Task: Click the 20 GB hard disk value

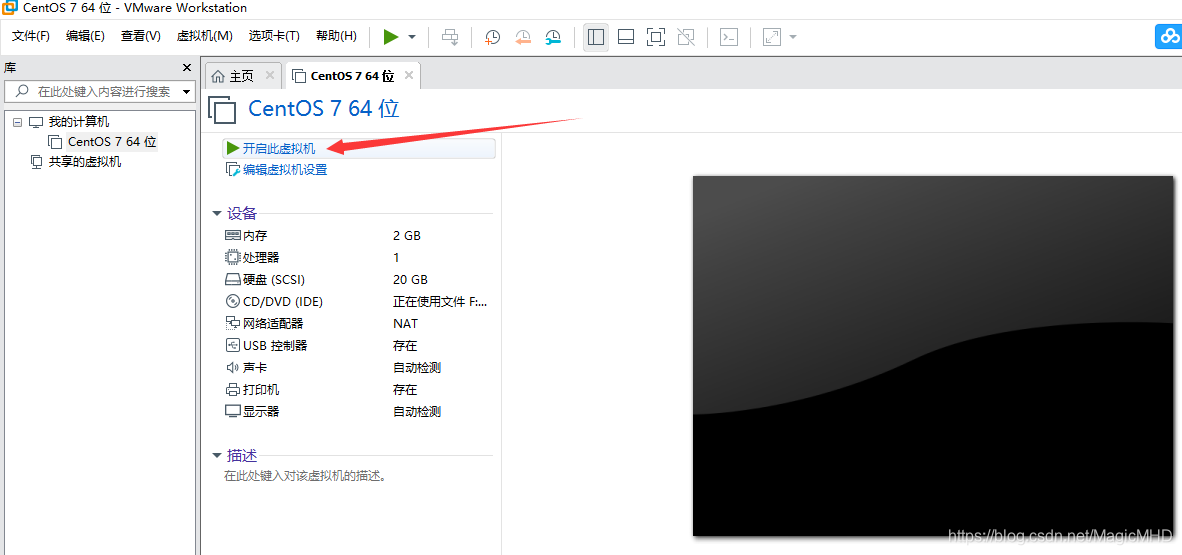Action: tap(411, 280)
